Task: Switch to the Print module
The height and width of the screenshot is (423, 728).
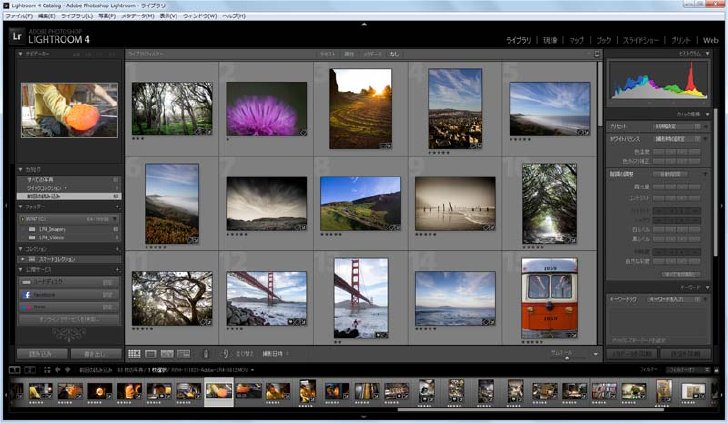Action: 681,40
